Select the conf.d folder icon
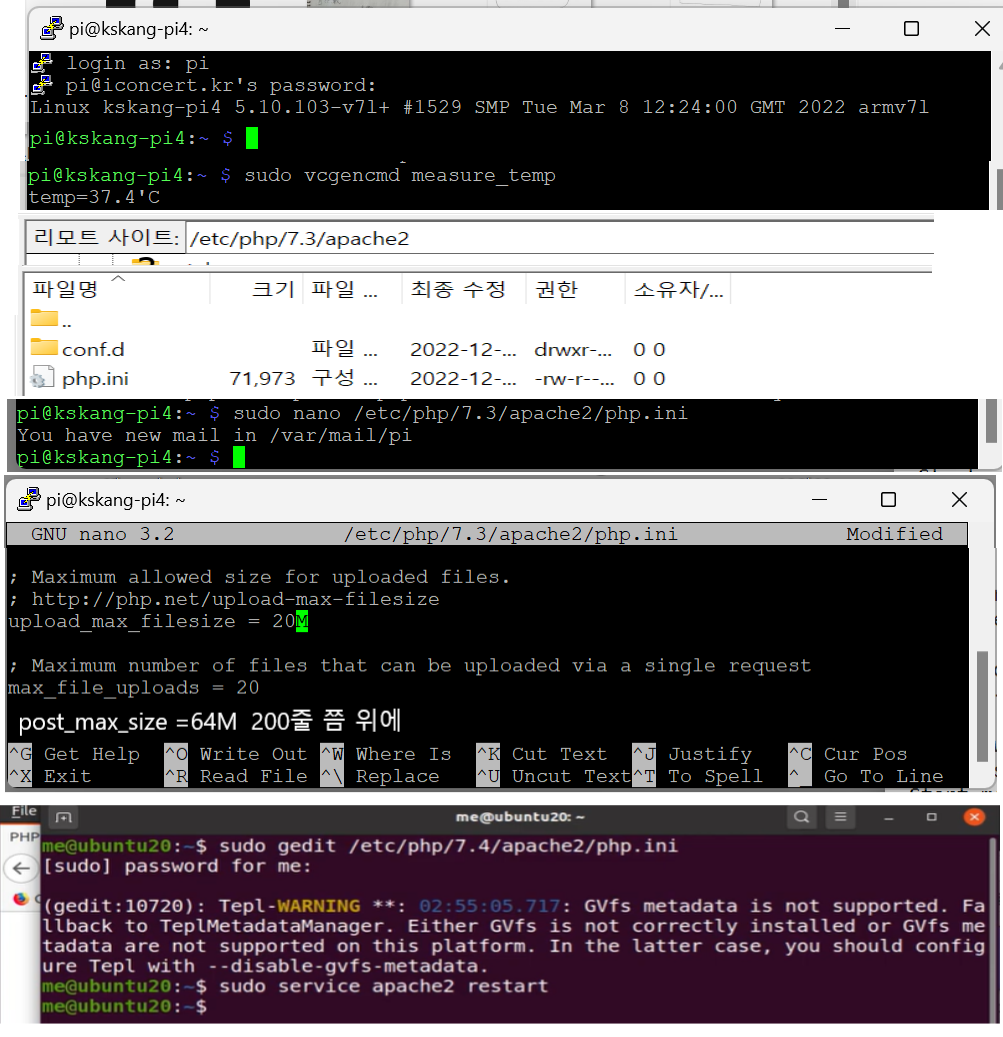This screenshot has height=1037, width=1003. (x=44, y=348)
